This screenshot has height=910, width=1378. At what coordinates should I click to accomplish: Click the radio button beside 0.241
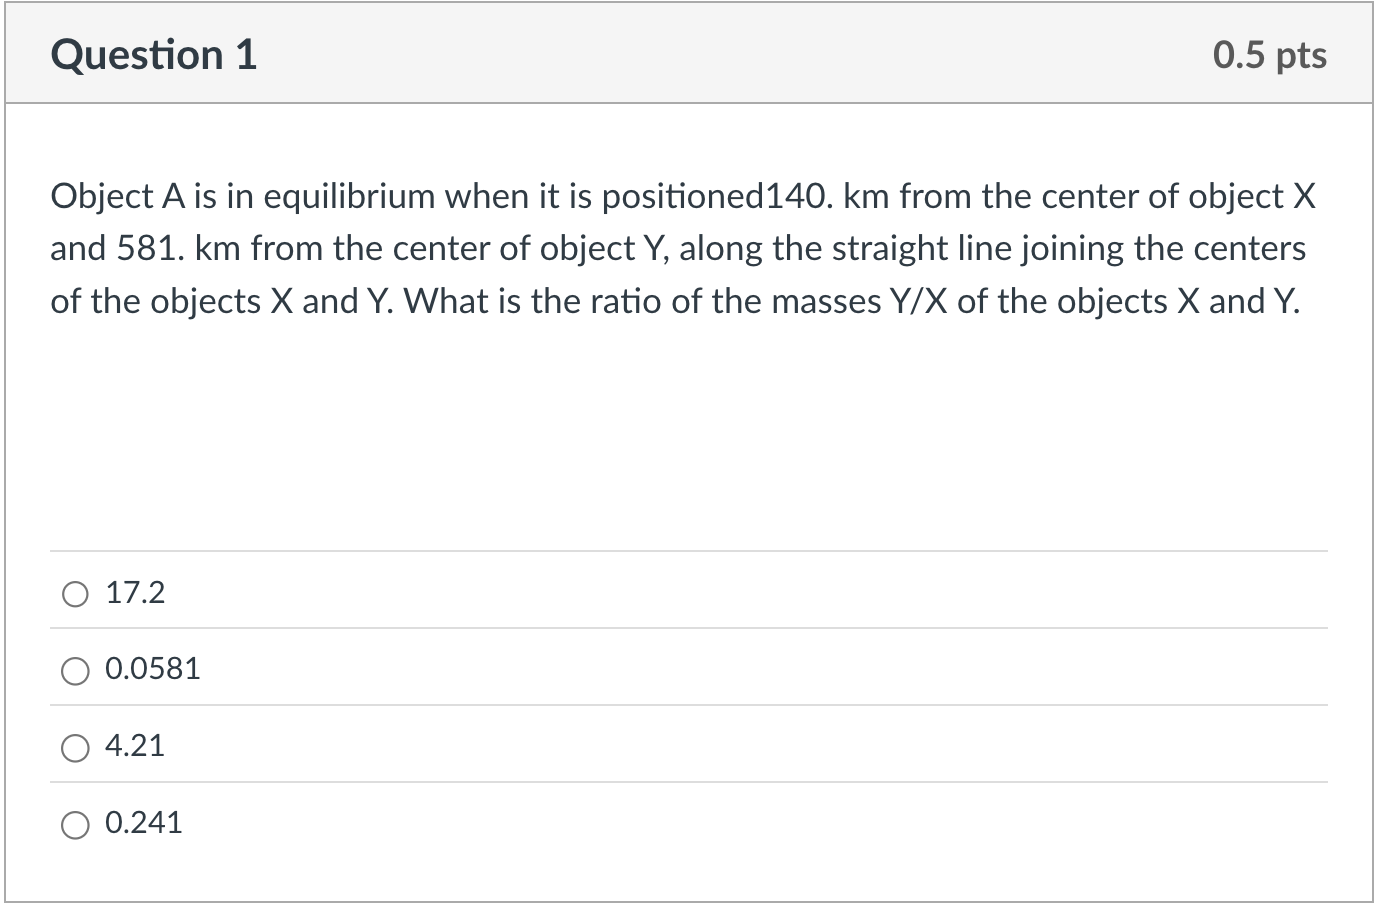(75, 825)
